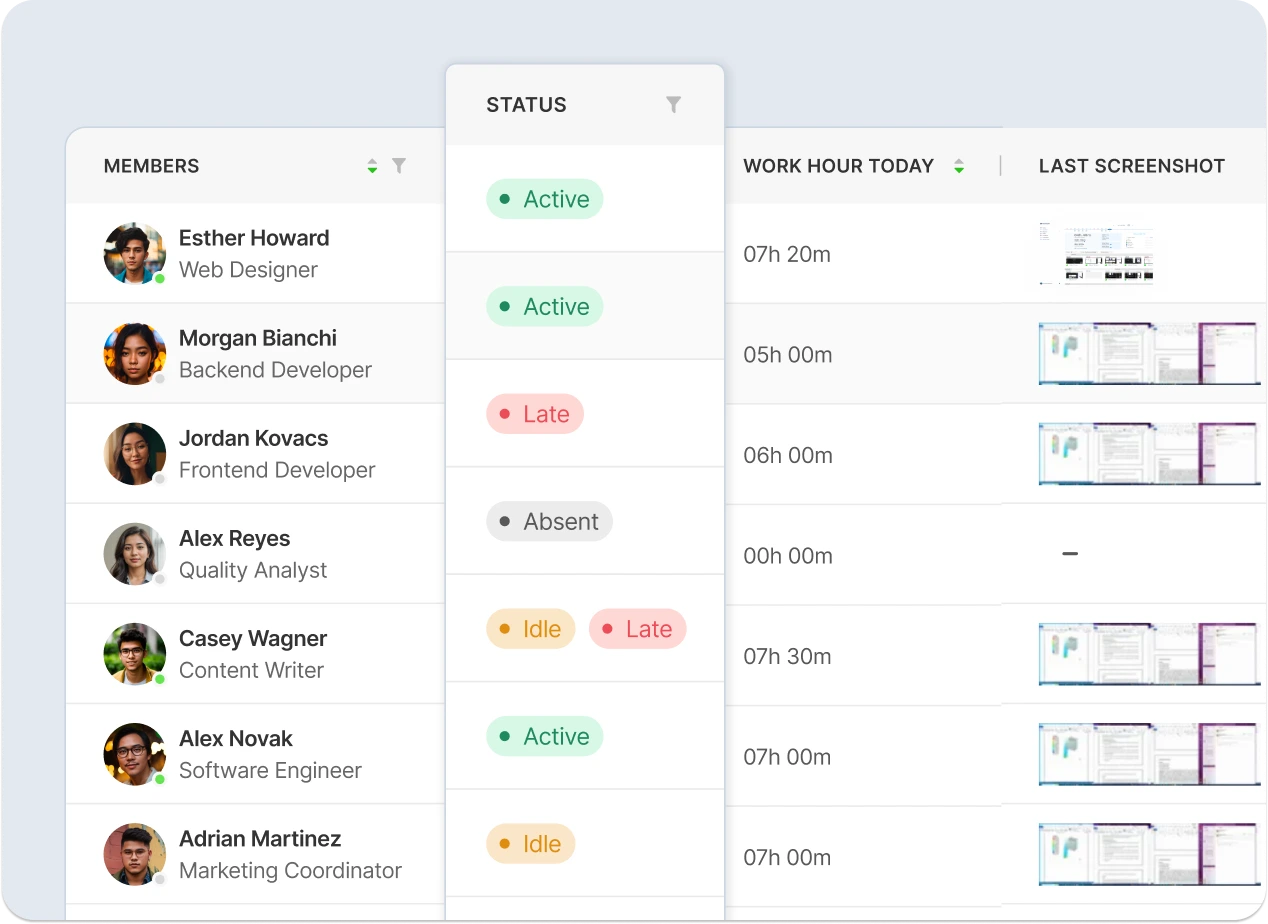Click the Late status badge for Jordan Kovacs
This screenshot has width=1268, height=924.
(x=535, y=414)
